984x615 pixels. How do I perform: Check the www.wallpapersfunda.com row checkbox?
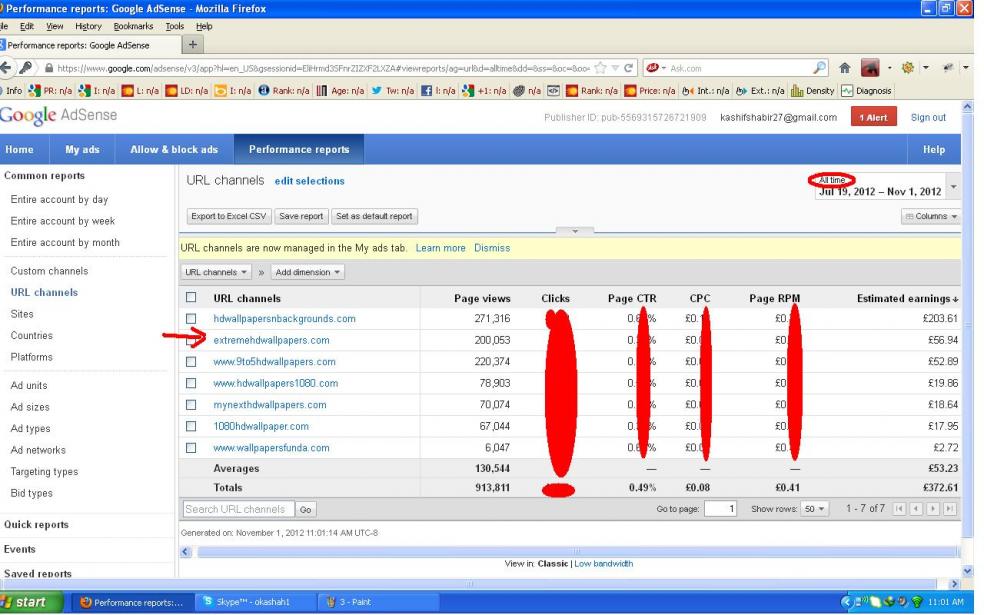(x=191, y=448)
